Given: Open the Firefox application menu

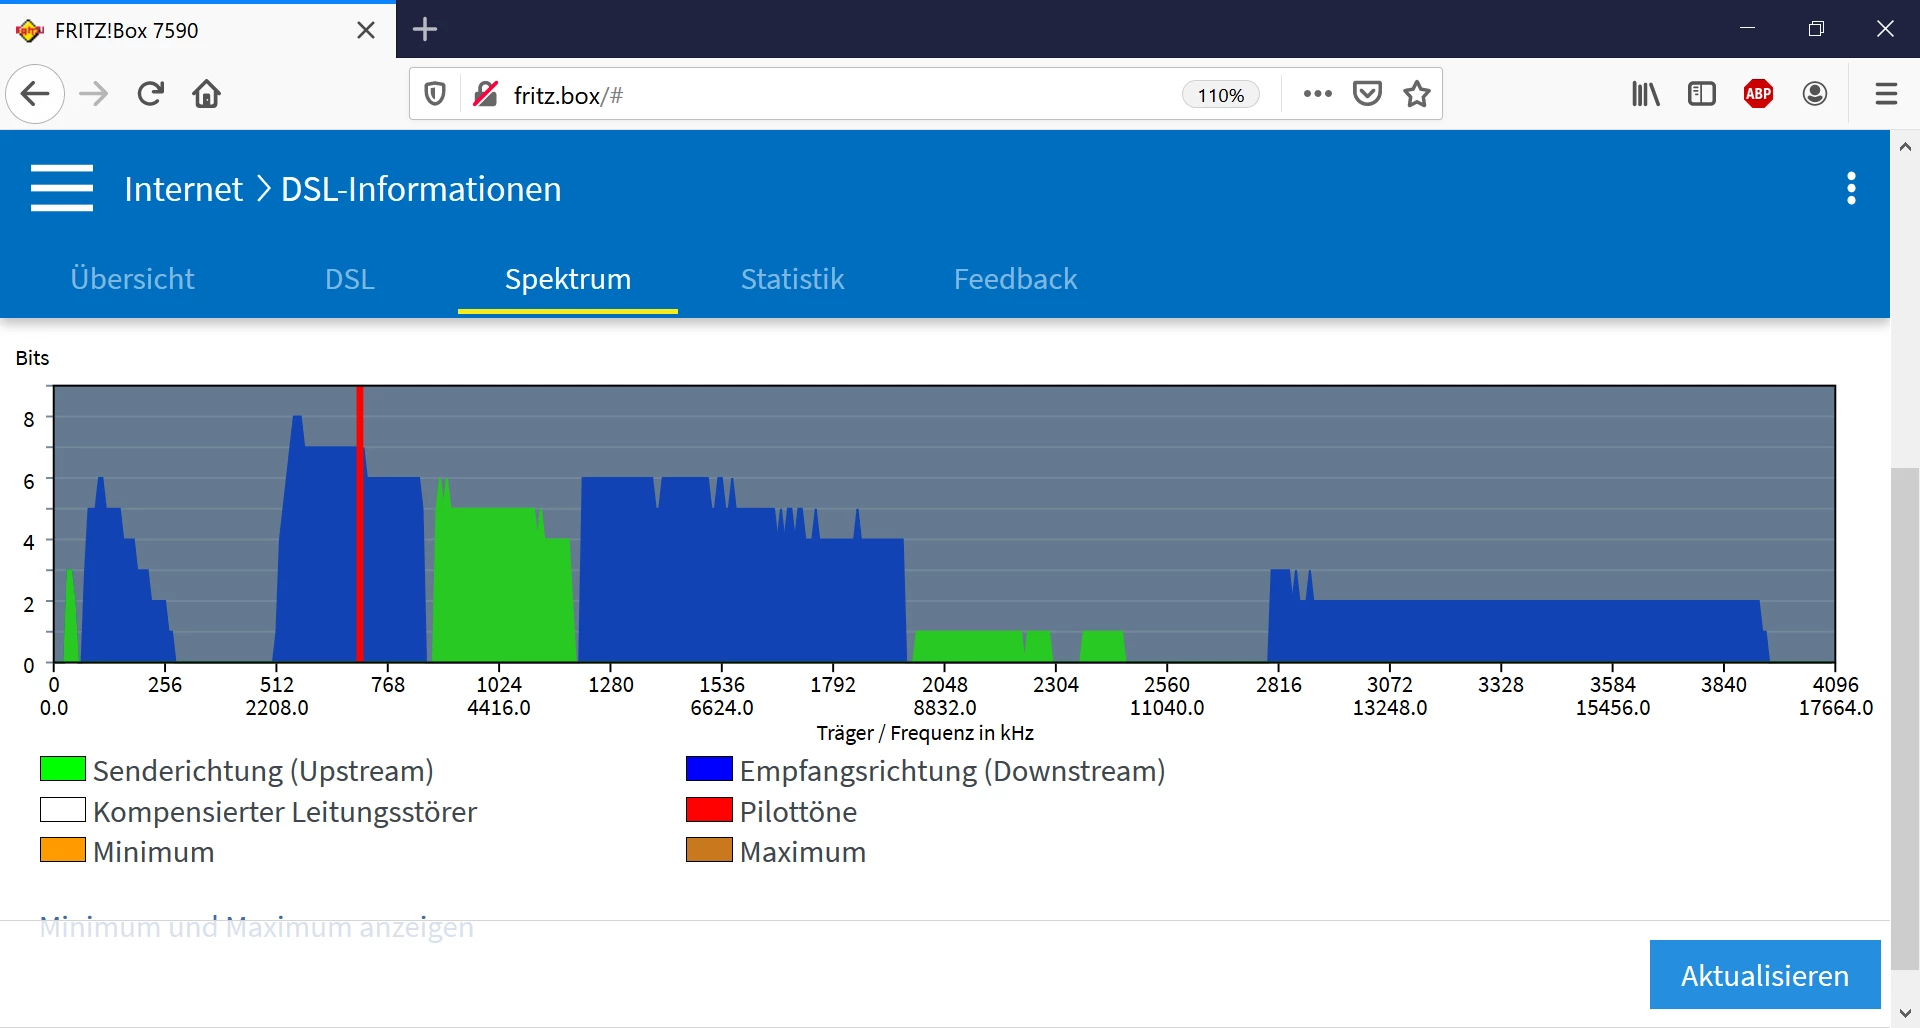Looking at the screenshot, I should pos(1886,94).
